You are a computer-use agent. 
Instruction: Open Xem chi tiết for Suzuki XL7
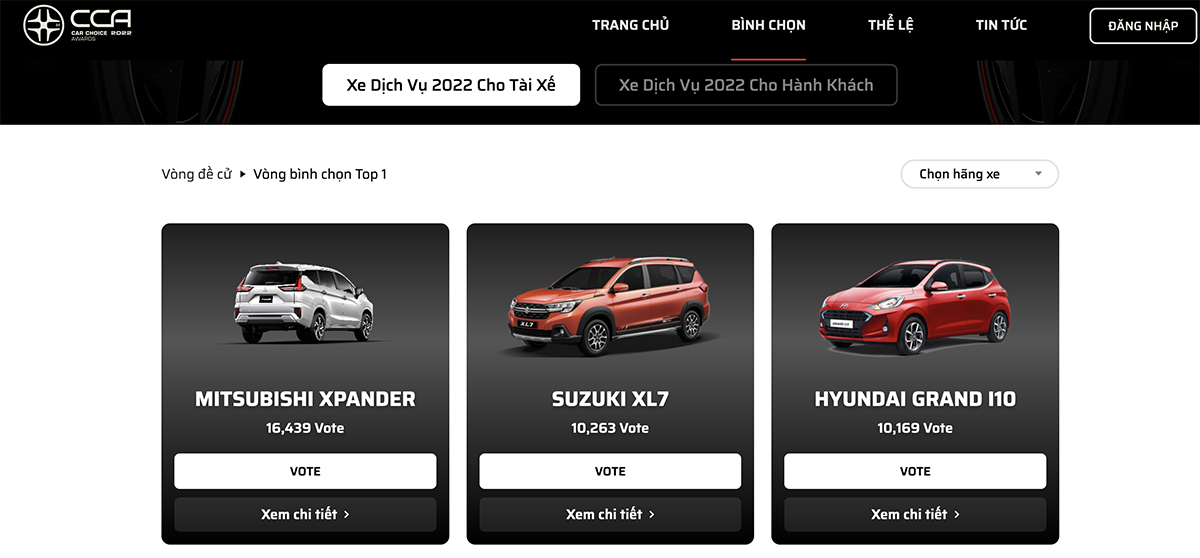click(x=610, y=514)
